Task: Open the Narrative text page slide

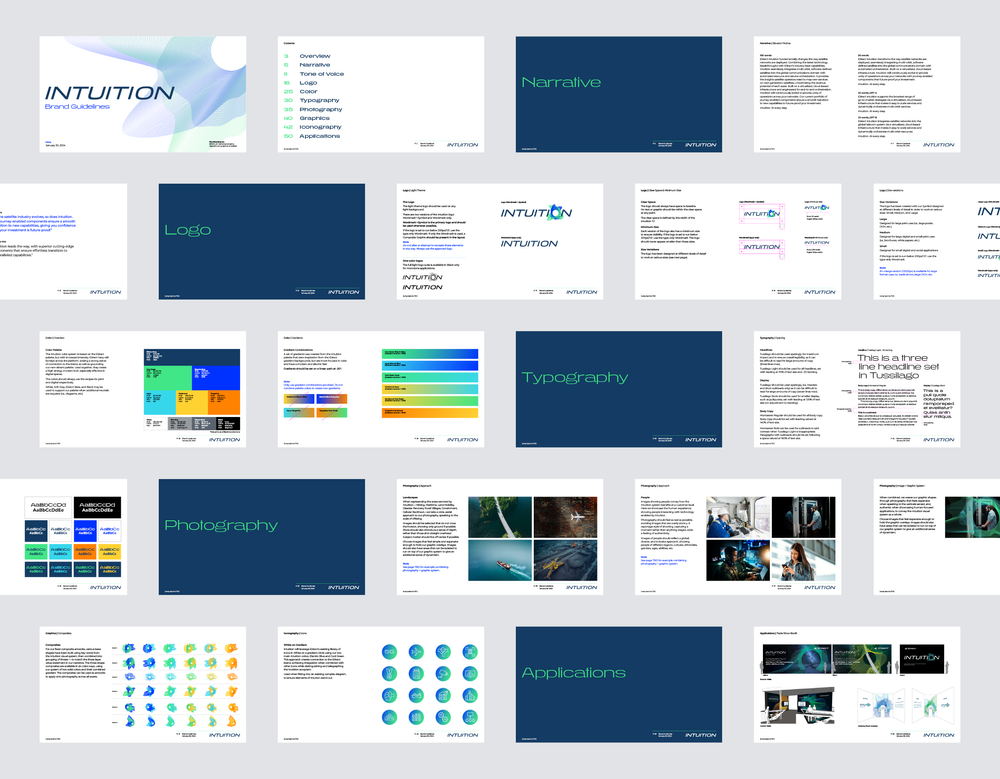Action: pyautogui.click(x=857, y=94)
